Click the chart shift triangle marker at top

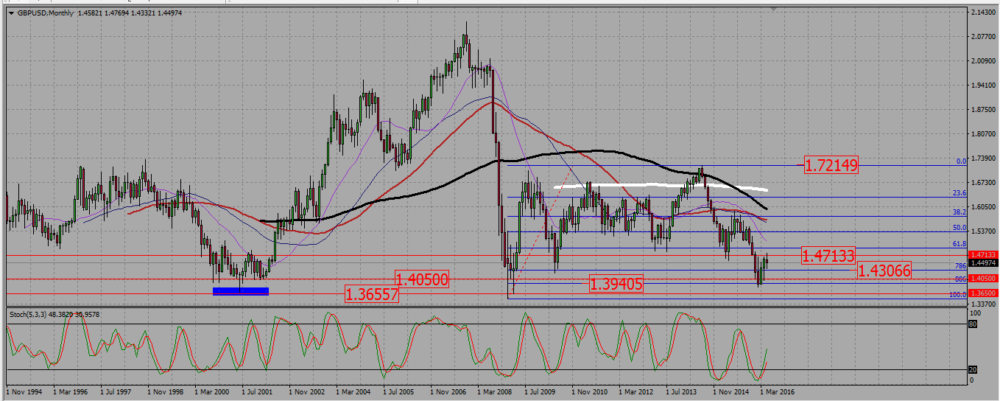tap(774, 10)
